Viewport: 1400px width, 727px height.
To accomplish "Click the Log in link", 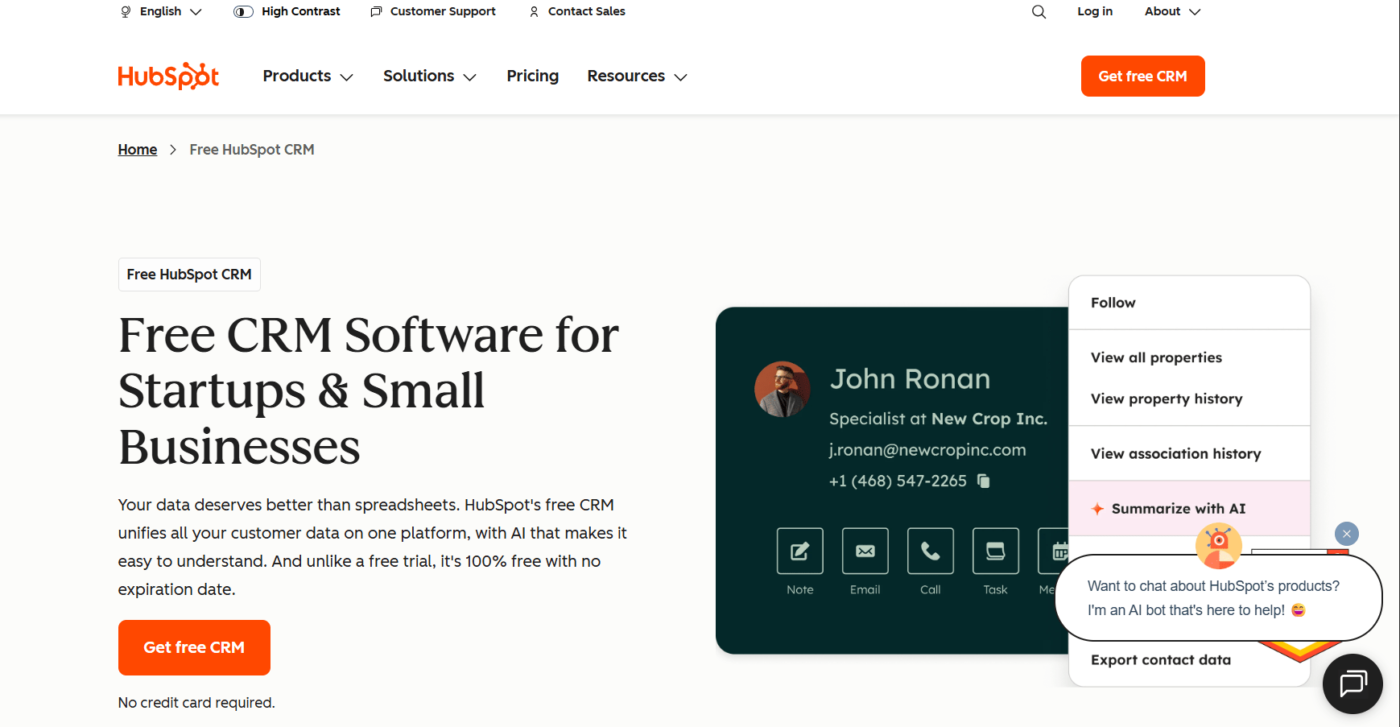I will (1095, 12).
